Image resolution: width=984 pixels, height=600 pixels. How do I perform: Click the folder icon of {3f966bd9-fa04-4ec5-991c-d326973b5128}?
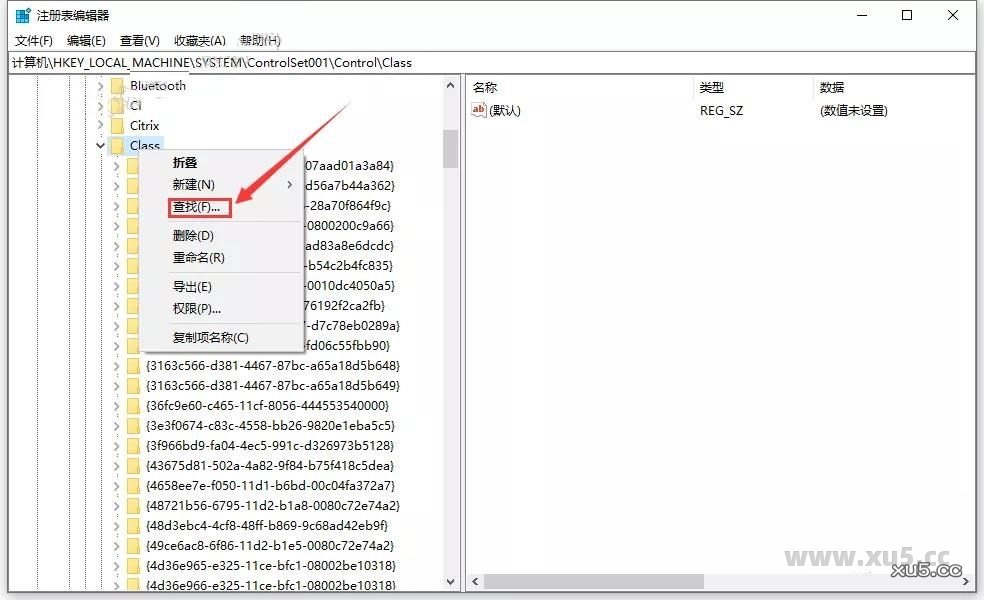pyautogui.click(x=134, y=445)
